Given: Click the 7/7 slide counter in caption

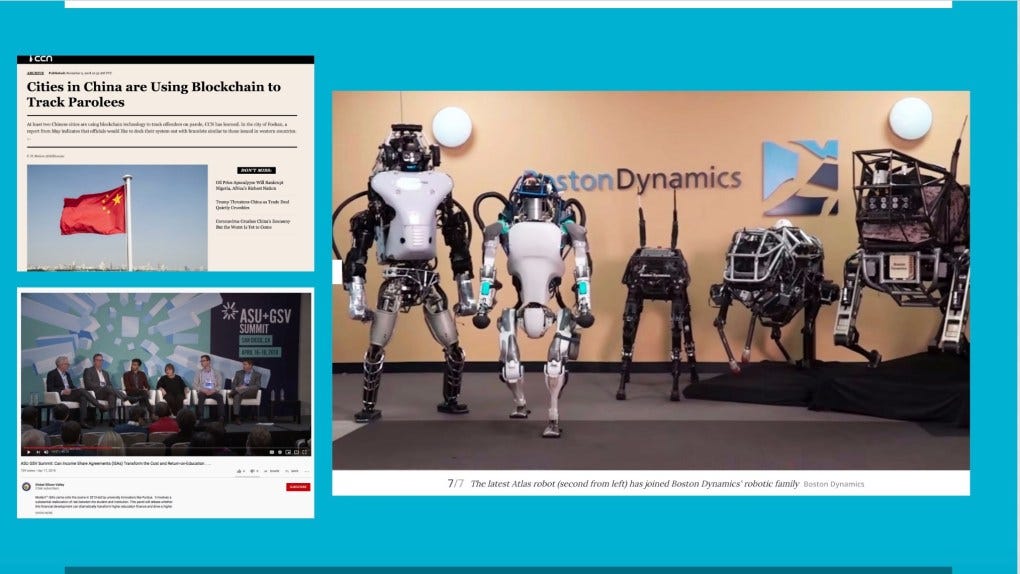Looking at the screenshot, I should click(455, 484).
